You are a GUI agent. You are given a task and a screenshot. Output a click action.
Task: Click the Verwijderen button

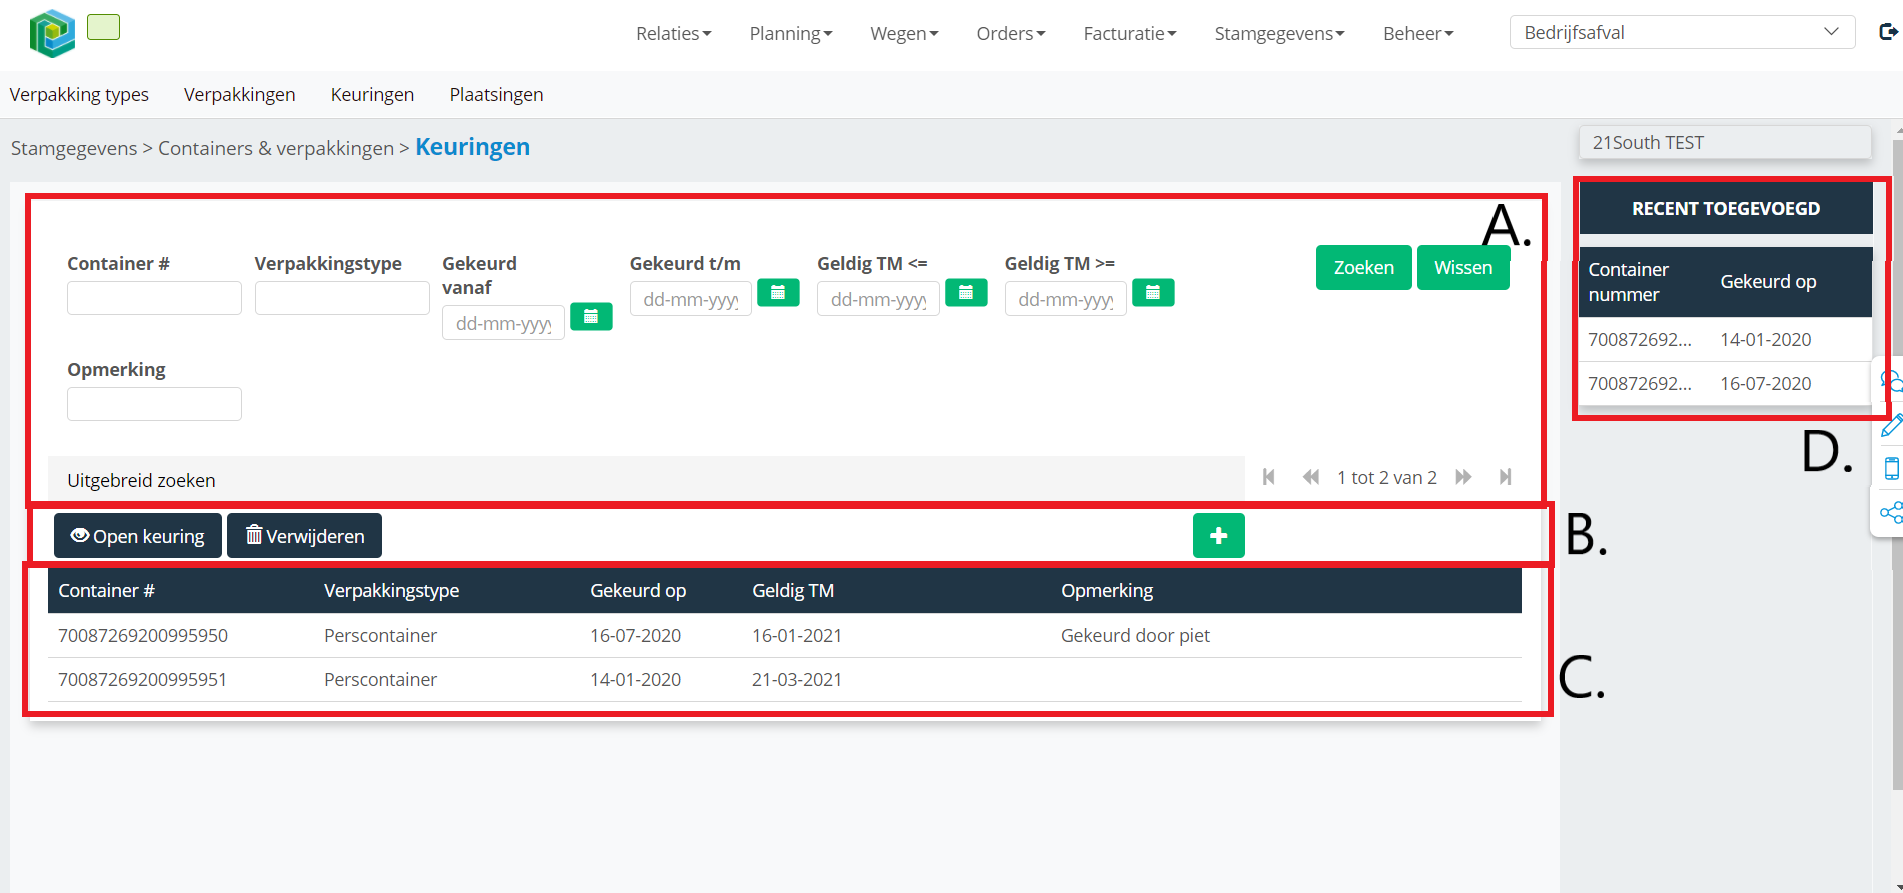pyautogui.click(x=304, y=536)
